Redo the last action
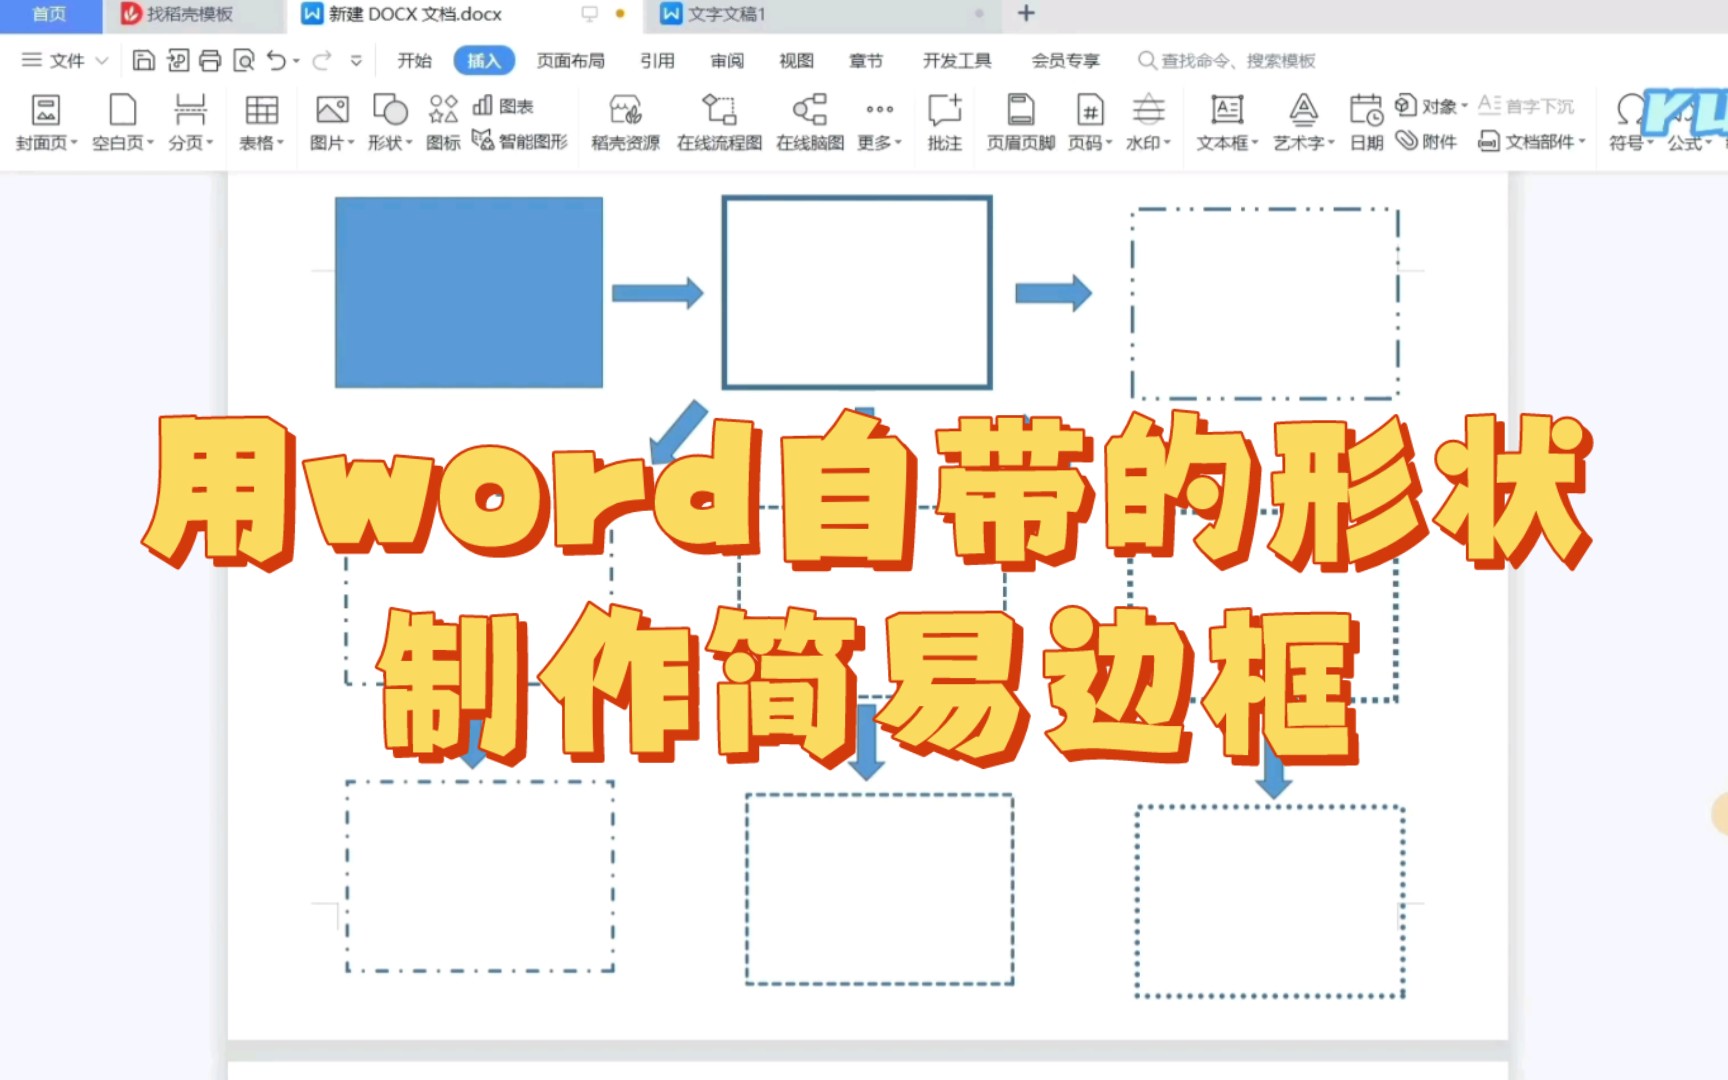 322,61
